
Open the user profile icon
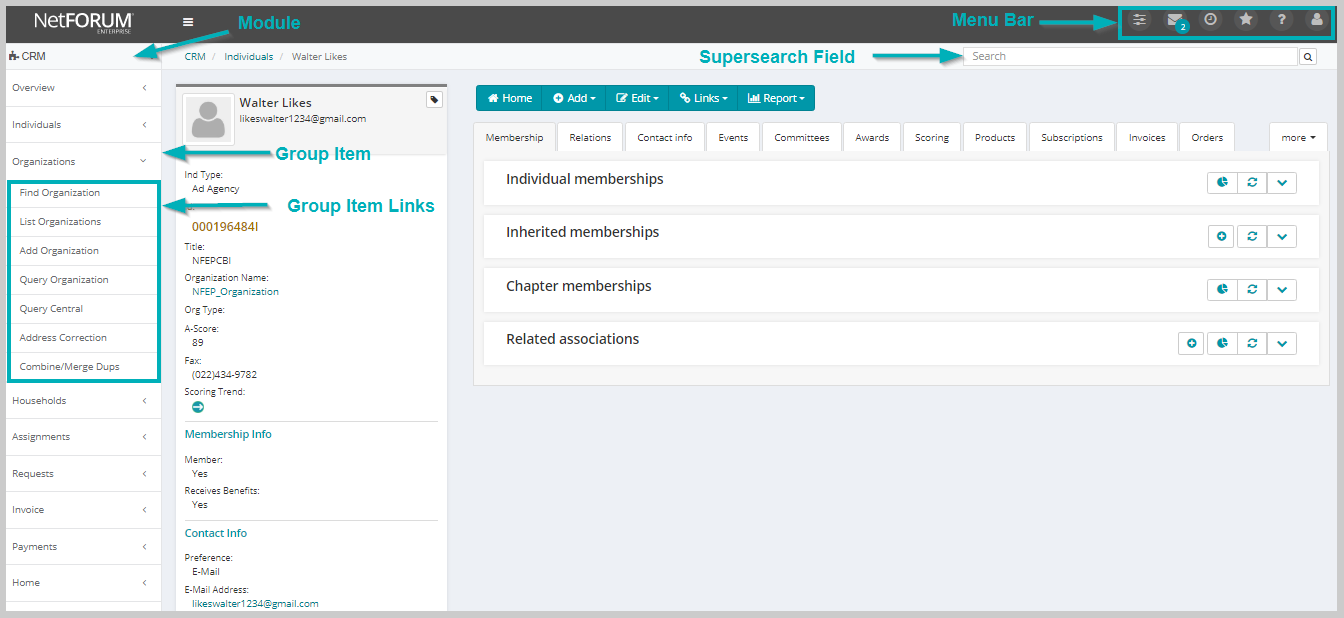pos(1316,19)
